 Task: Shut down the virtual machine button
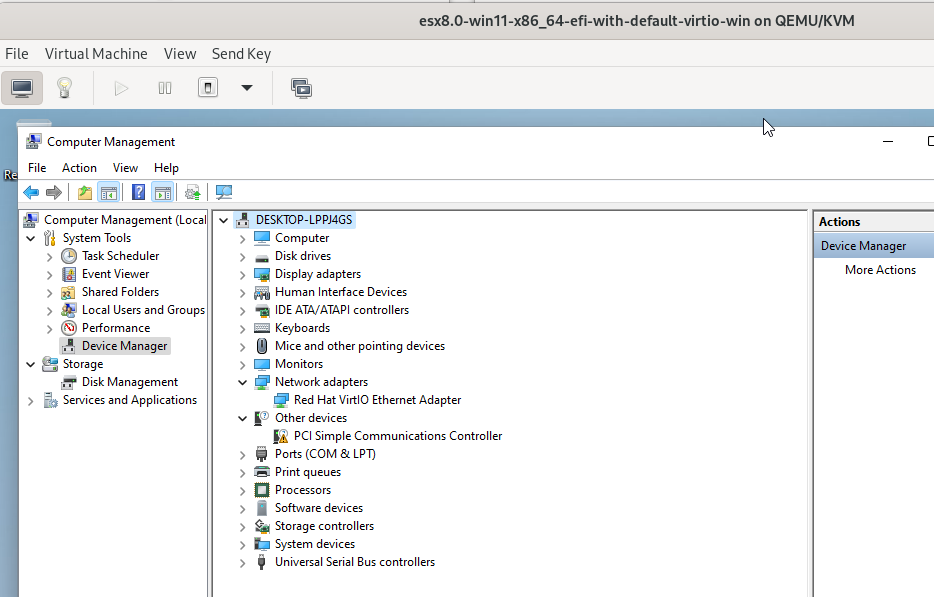(x=208, y=88)
